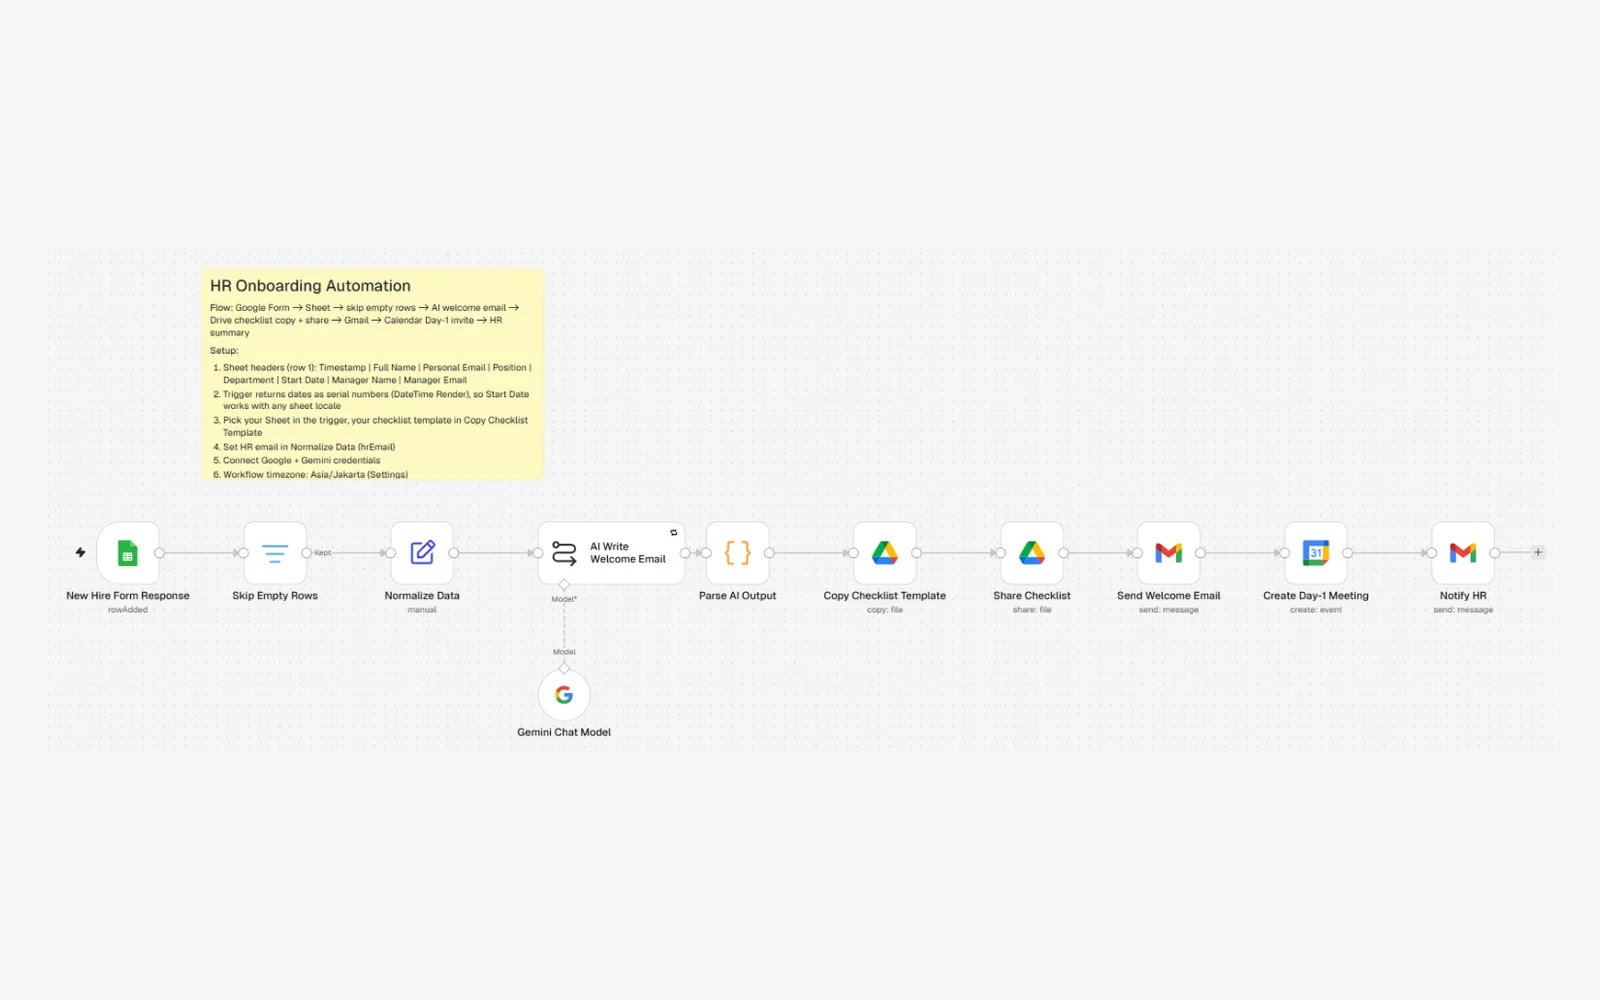1600x1000 pixels.
Task: Select the New Hire Form Response sheets node
Action: (x=128, y=553)
